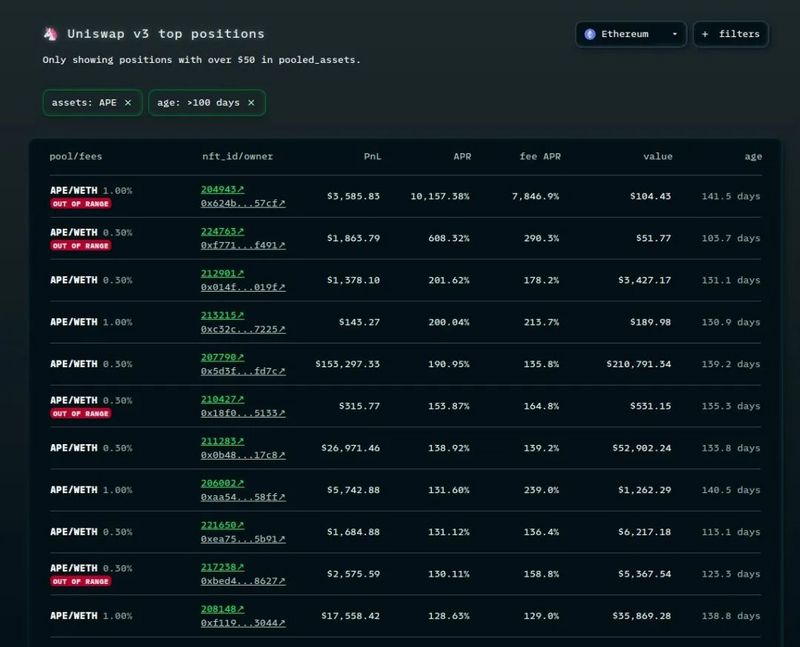This screenshot has width=800, height=647.
Task: Remove the assets: APE filter chip
Action: tap(128, 102)
